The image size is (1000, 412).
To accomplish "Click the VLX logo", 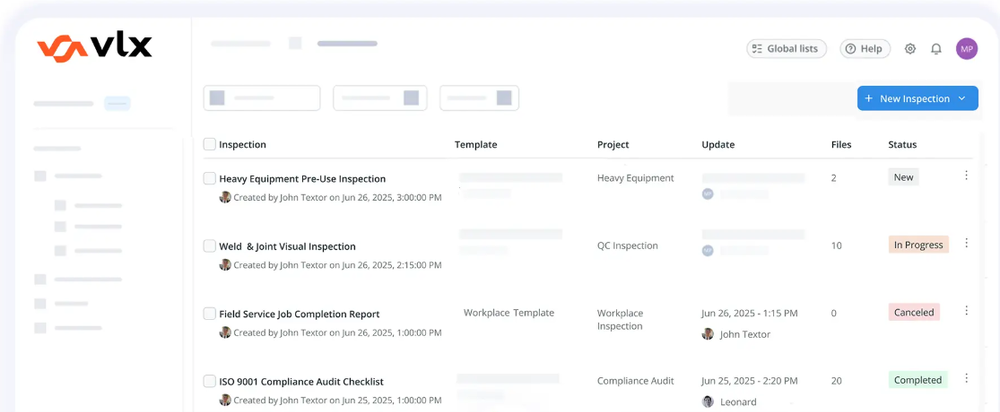I will pos(94,47).
